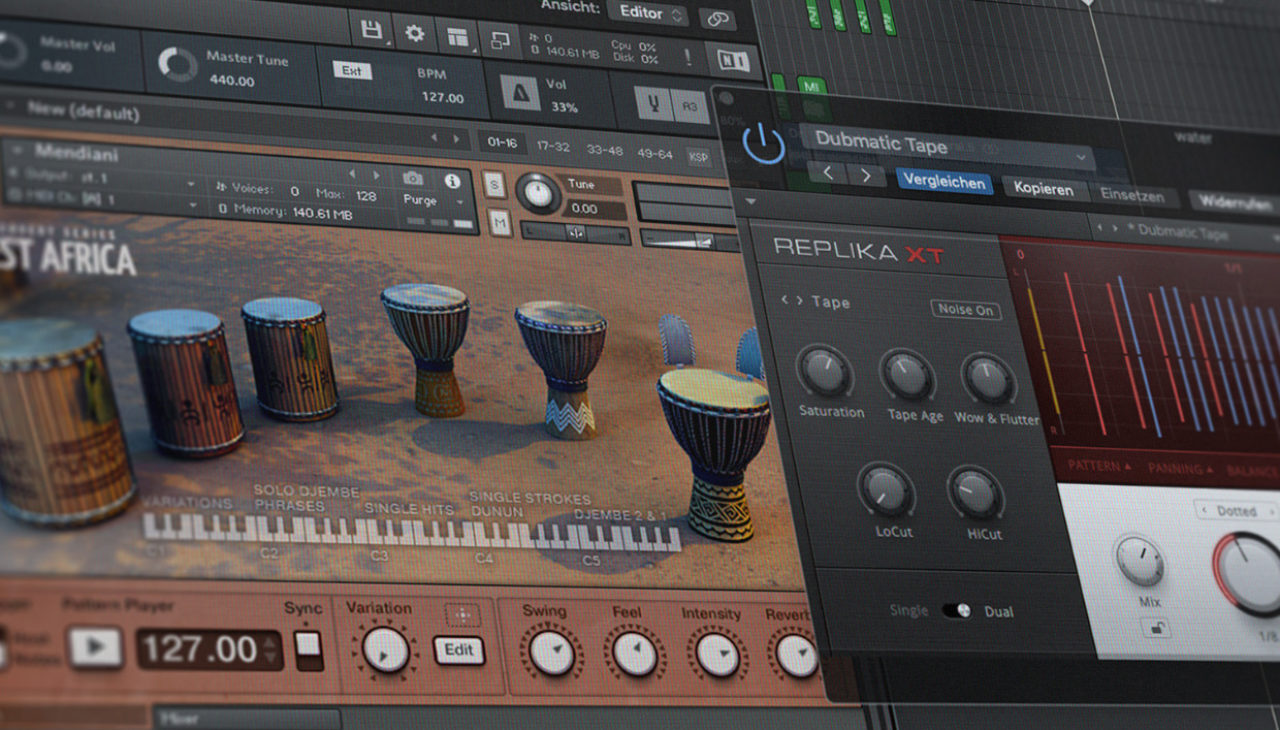Click the Vergleichen button

pos(944,184)
